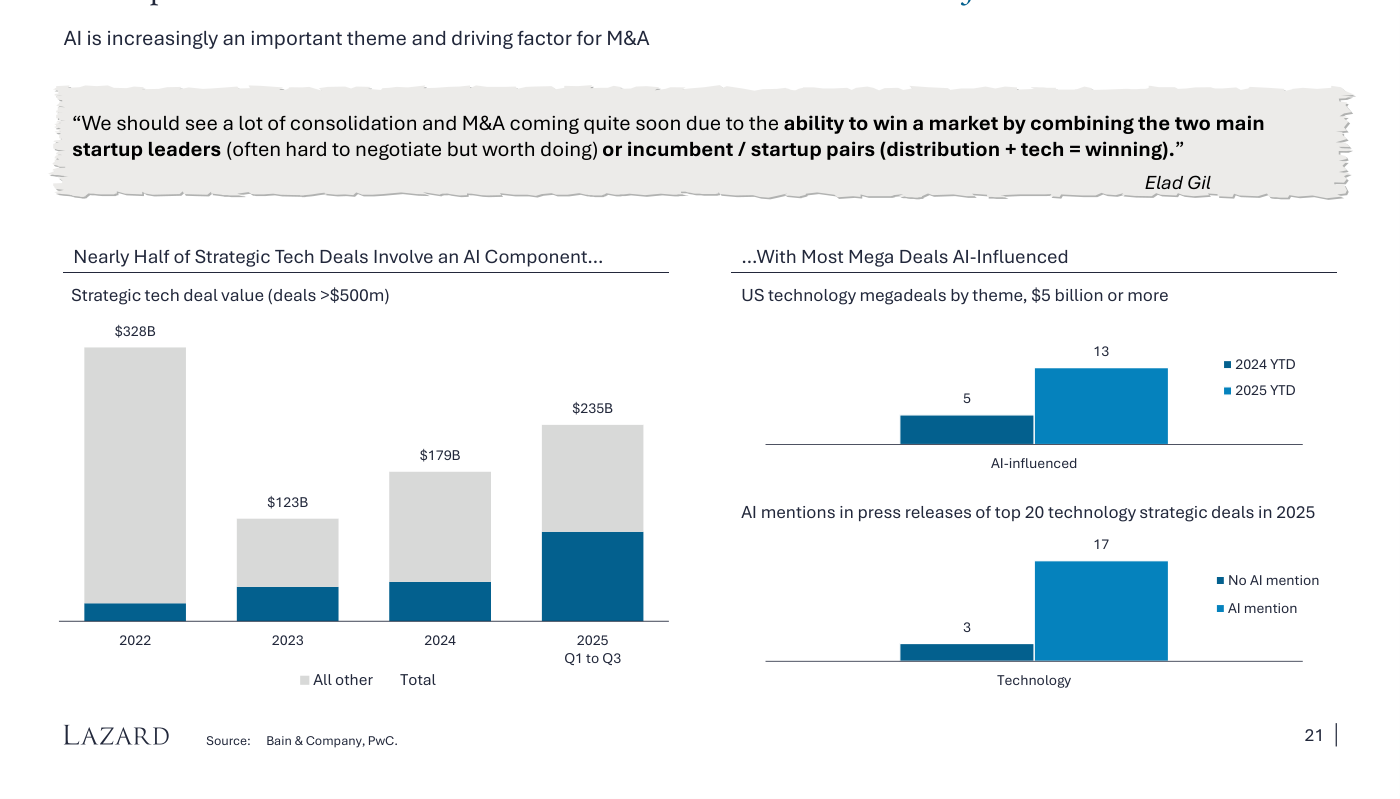1400x799 pixels.
Task: Click 'US technology megadeals by theme' subtitle
Action: pos(955,296)
